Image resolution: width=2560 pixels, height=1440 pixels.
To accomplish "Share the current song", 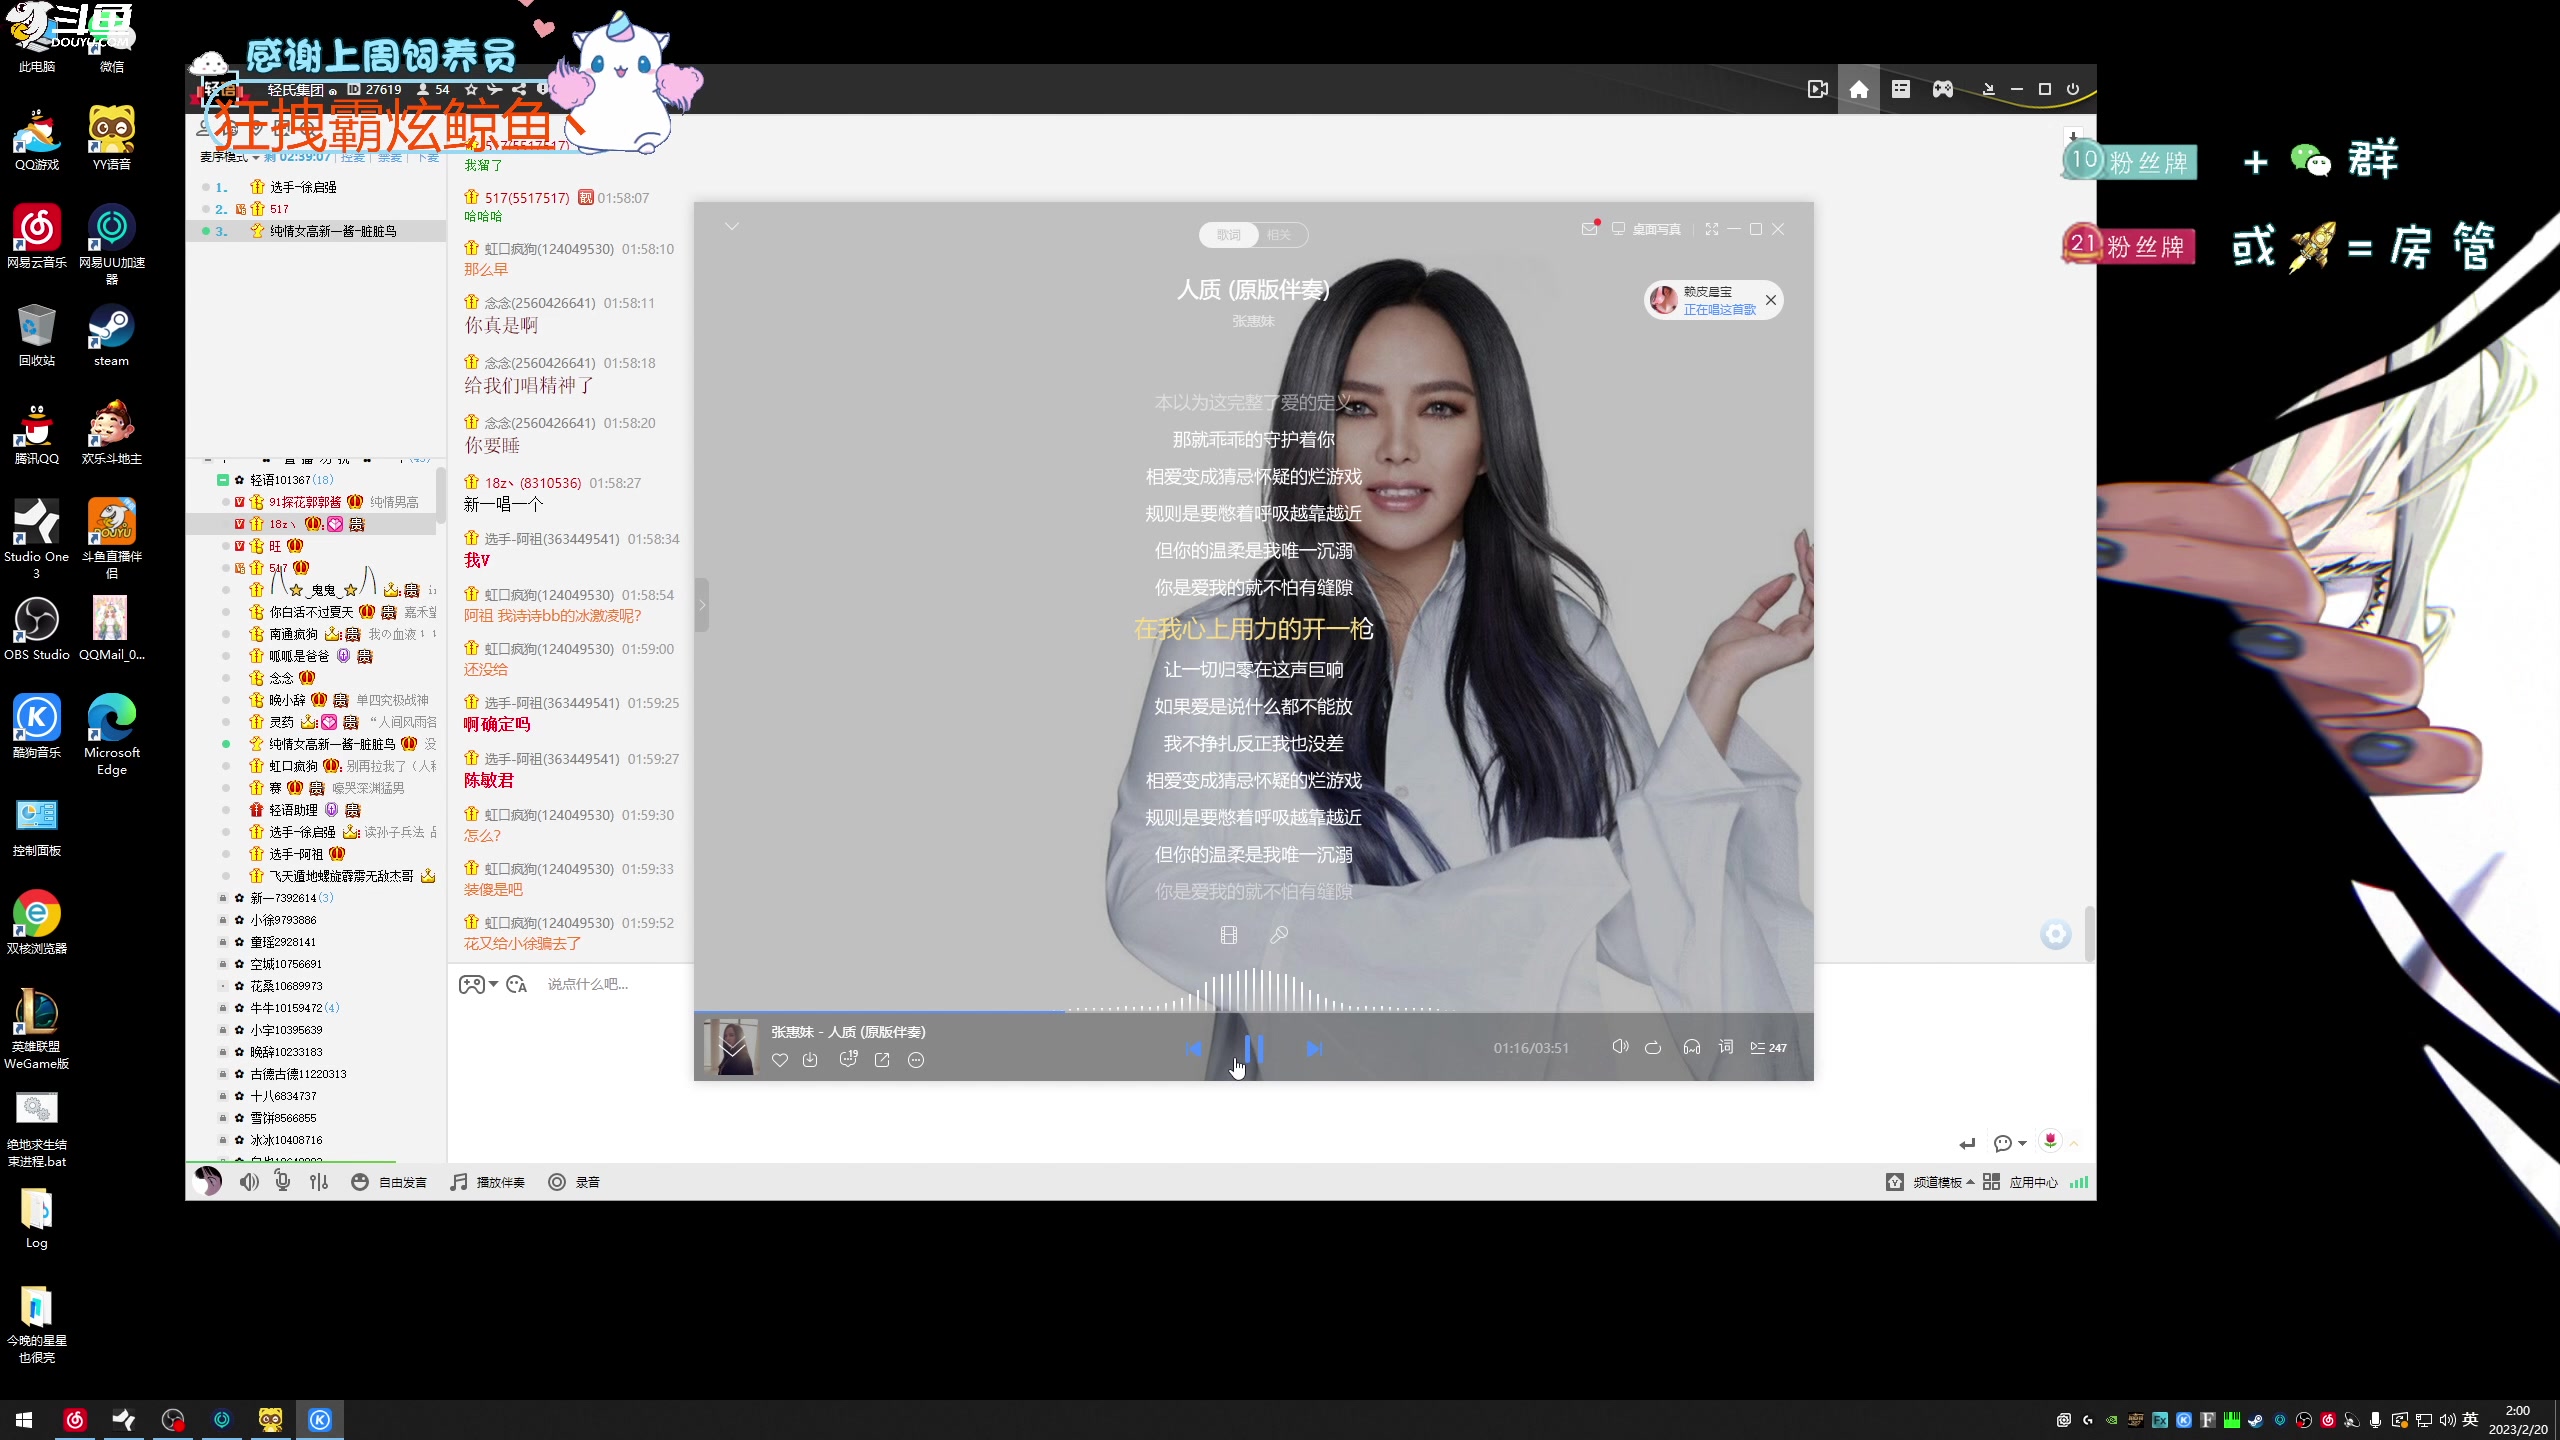I will (x=882, y=1060).
